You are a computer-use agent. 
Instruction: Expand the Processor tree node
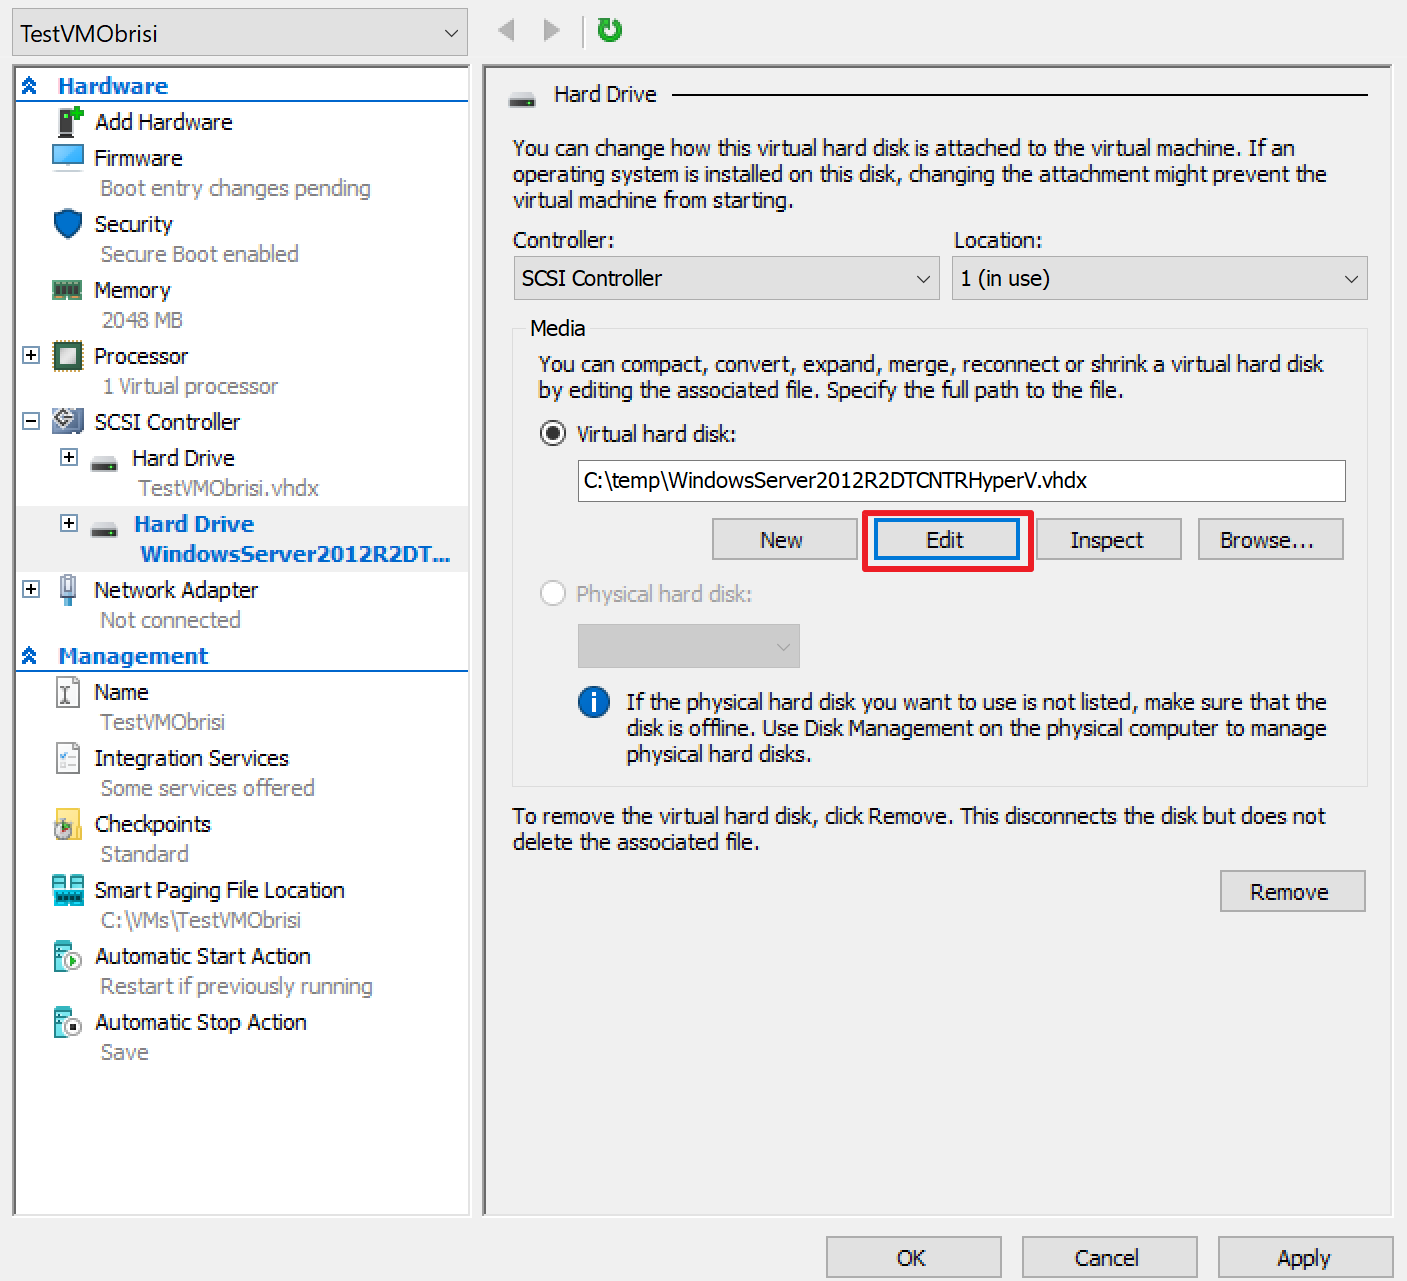point(31,355)
